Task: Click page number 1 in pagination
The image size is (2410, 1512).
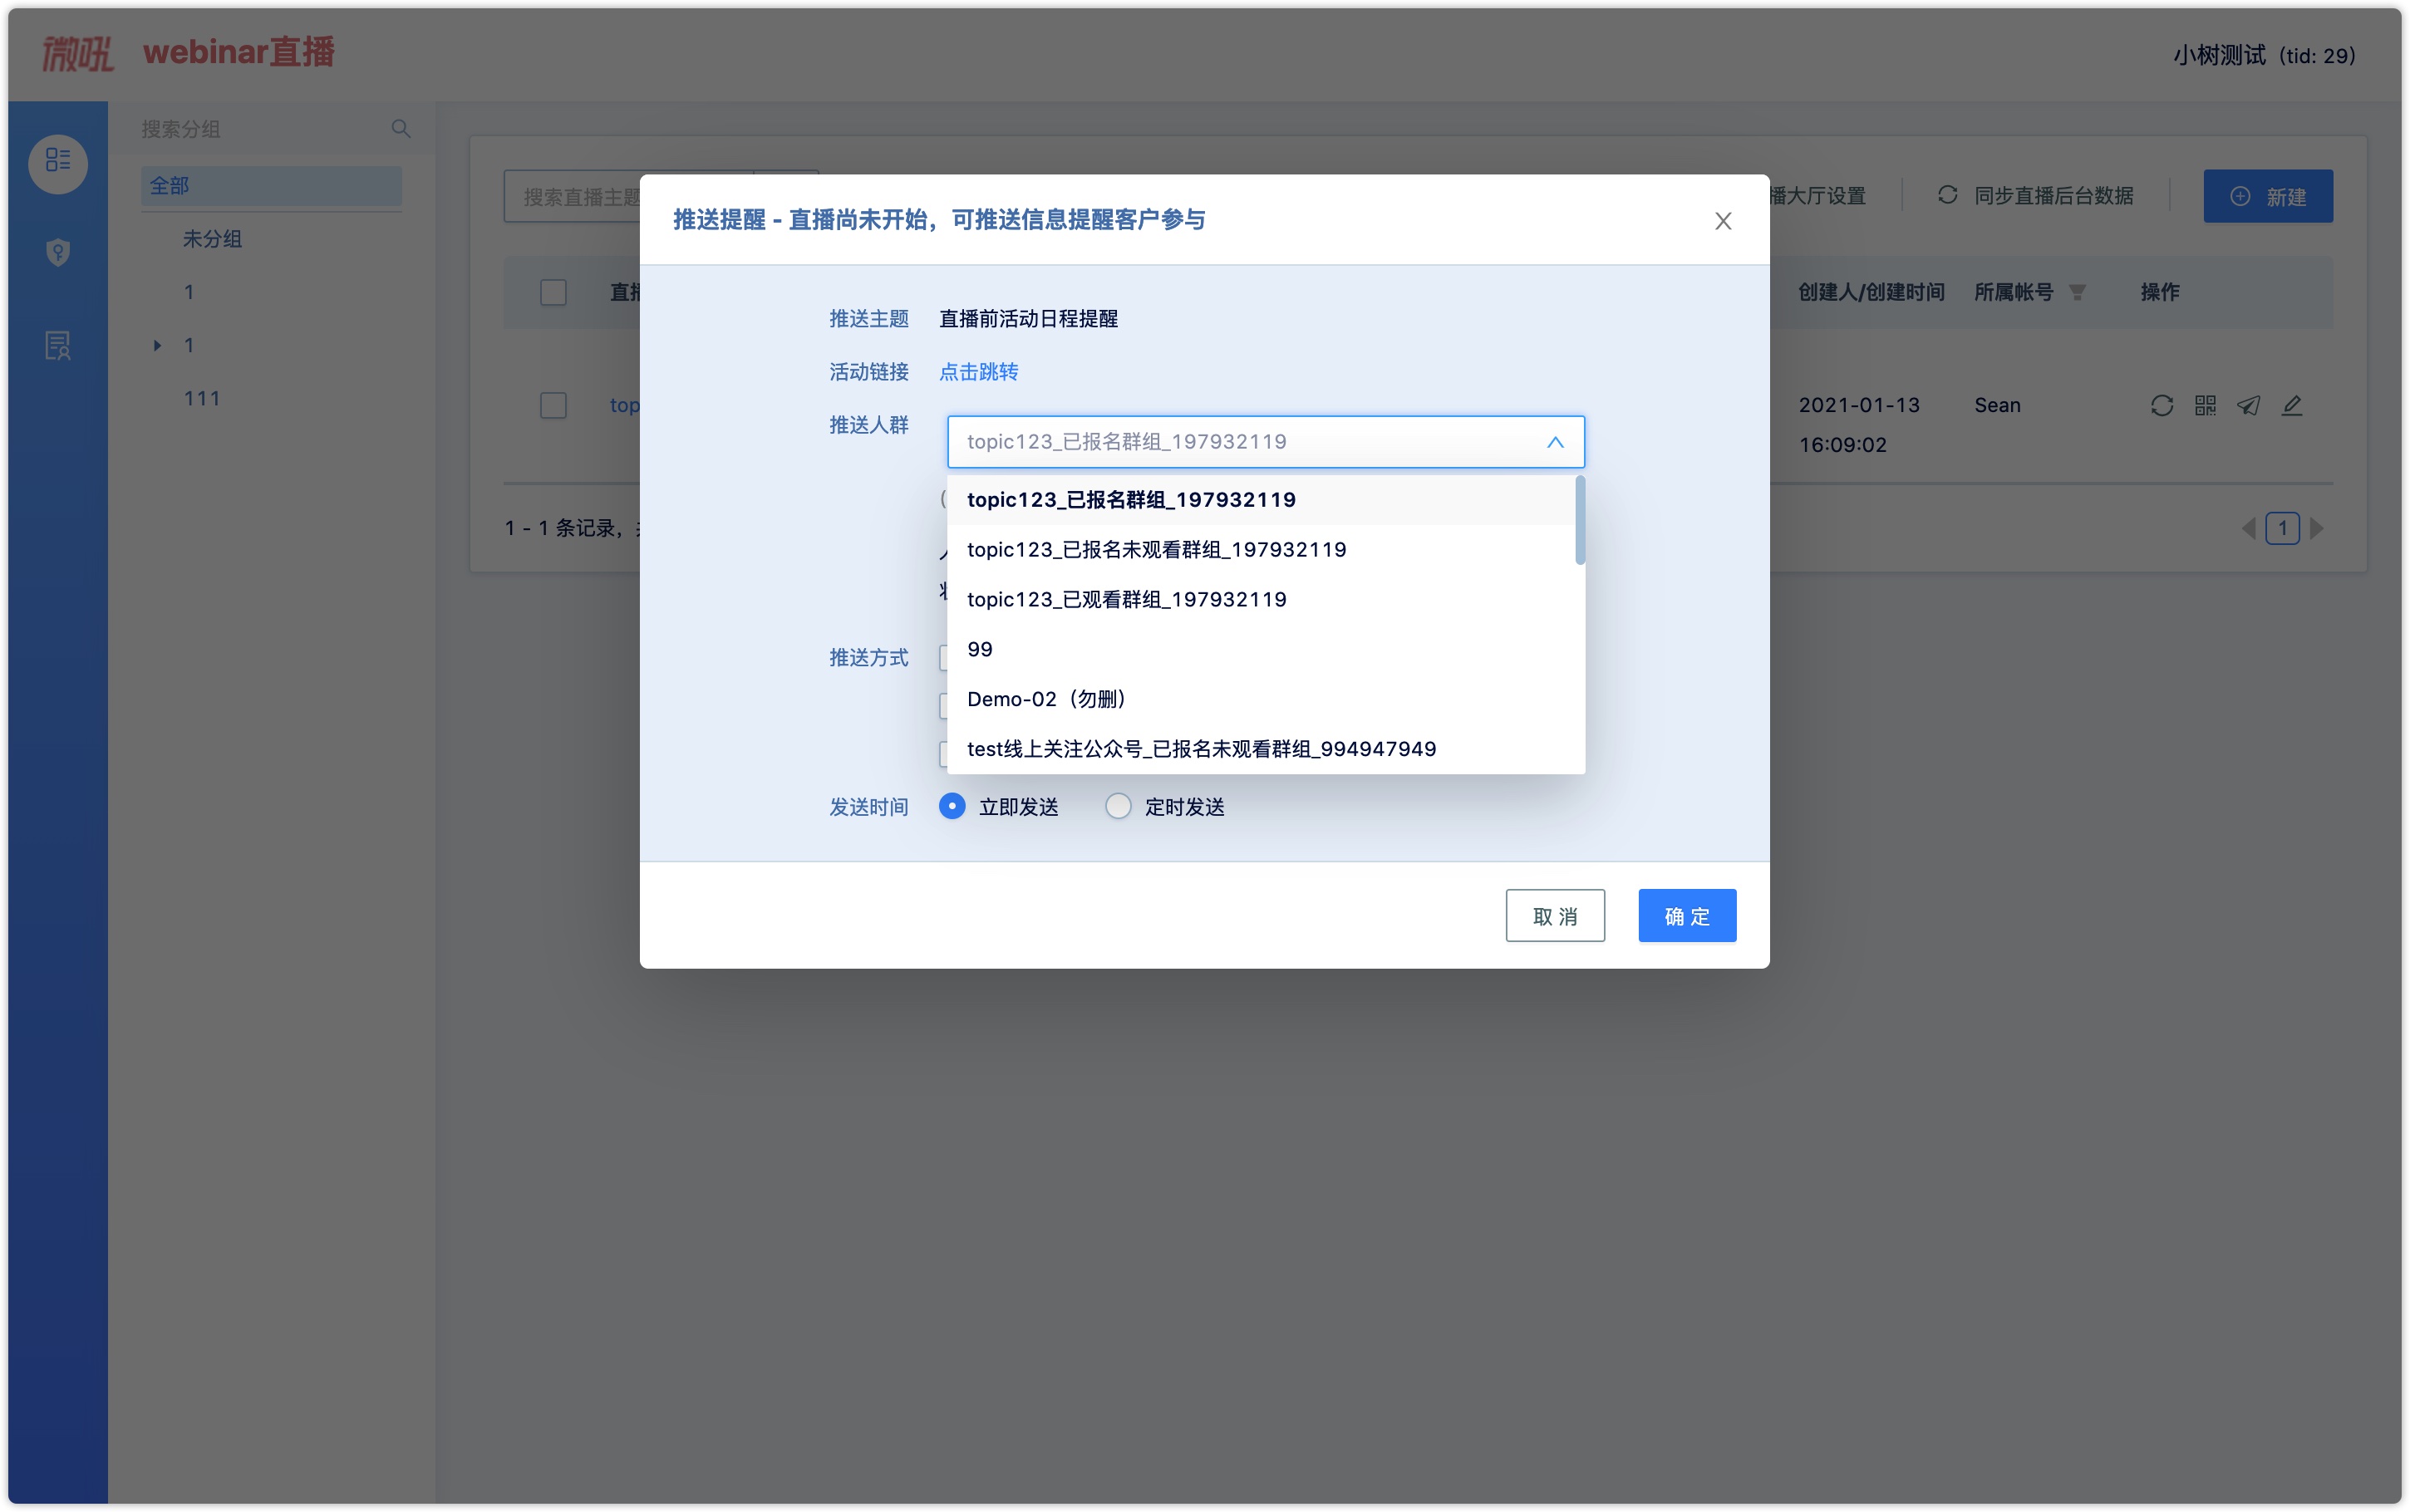Action: pos(2282,528)
